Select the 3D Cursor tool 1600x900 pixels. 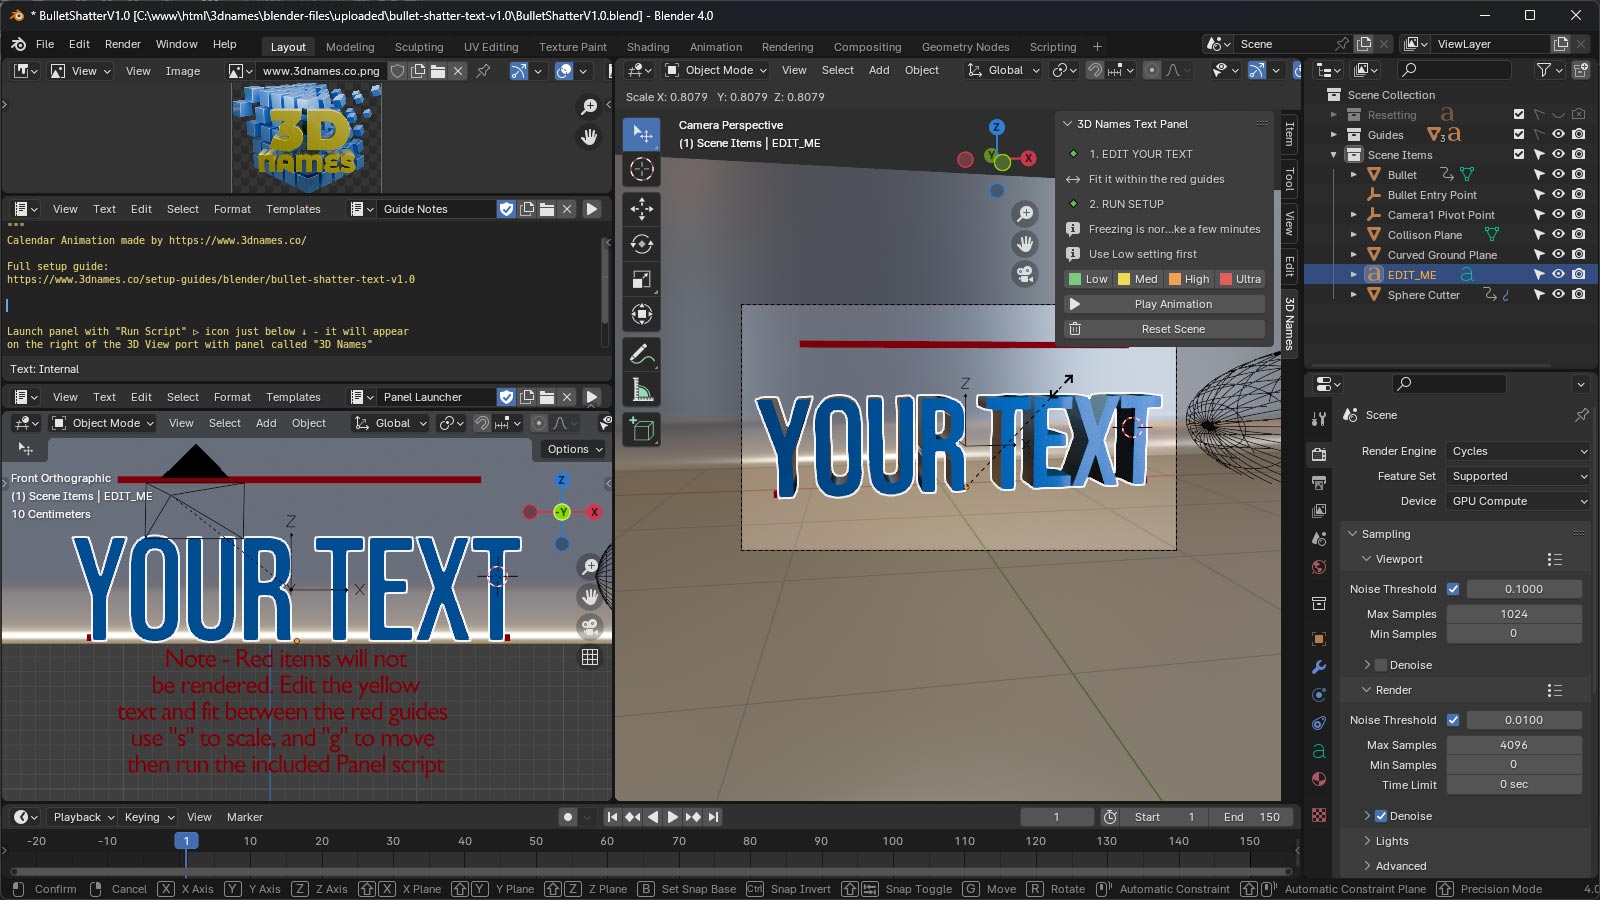pyautogui.click(x=641, y=168)
